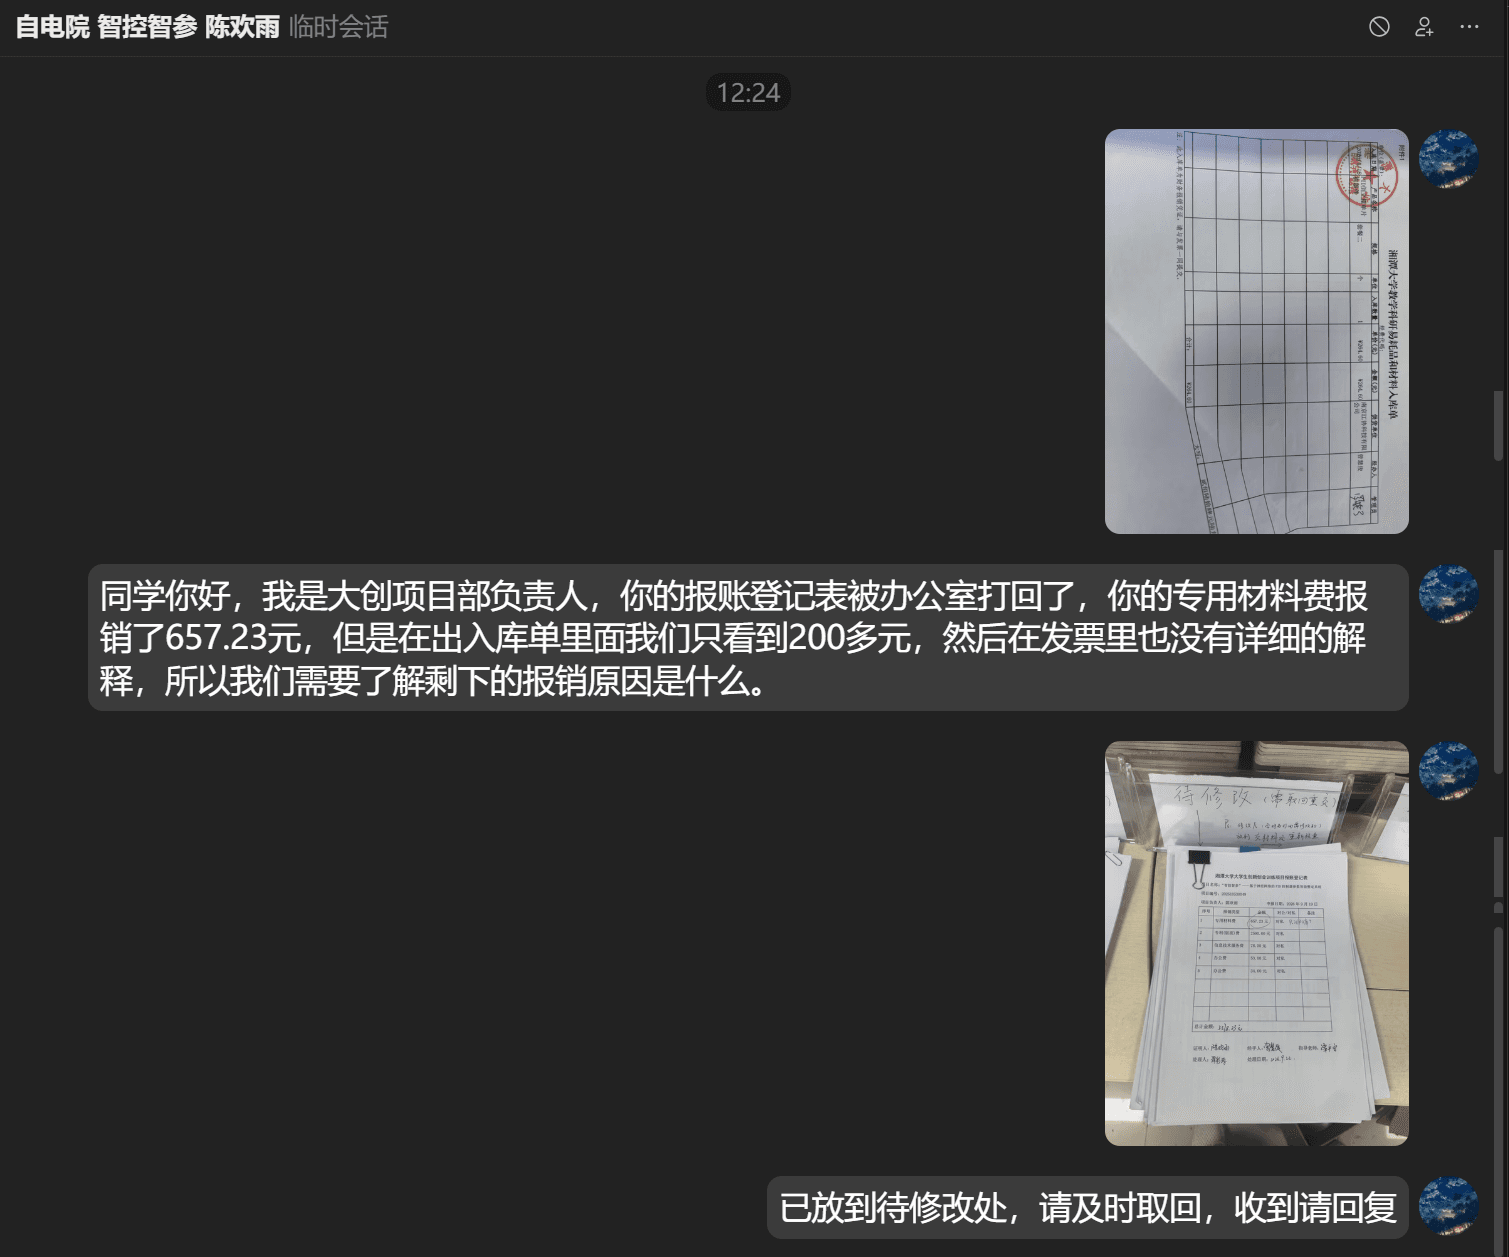Click the chat title 自电院 智控智参 陈欢雨
Viewport: 1509px width, 1257px height.
[148, 27]
